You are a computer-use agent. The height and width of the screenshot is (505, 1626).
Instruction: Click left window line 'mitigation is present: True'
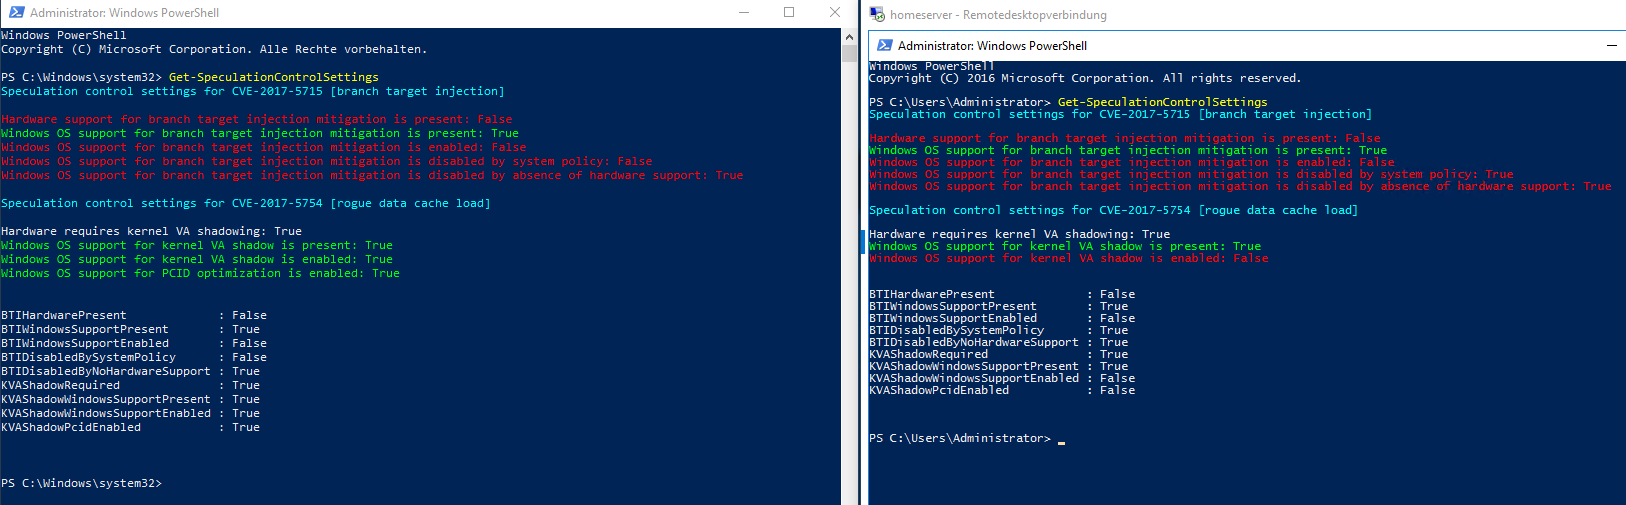[260, 133]
